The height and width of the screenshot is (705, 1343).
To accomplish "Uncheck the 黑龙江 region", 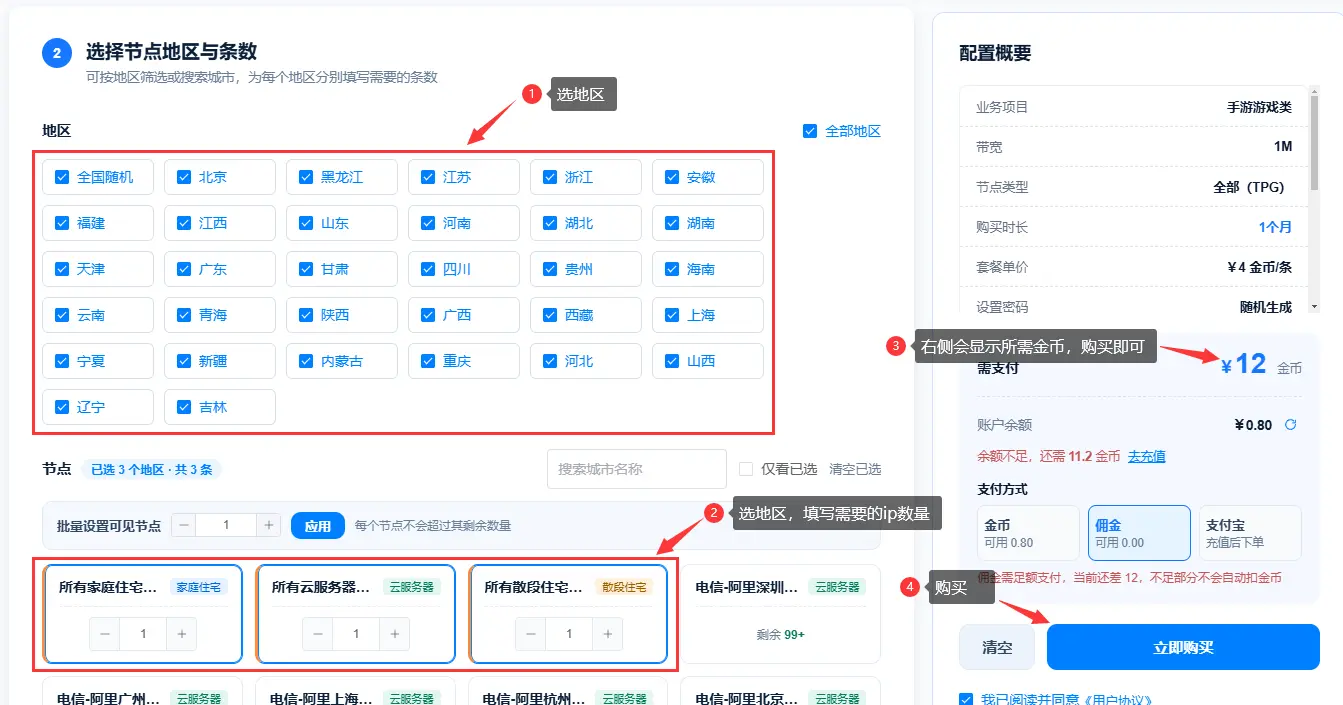I will [x=306, y=177].
